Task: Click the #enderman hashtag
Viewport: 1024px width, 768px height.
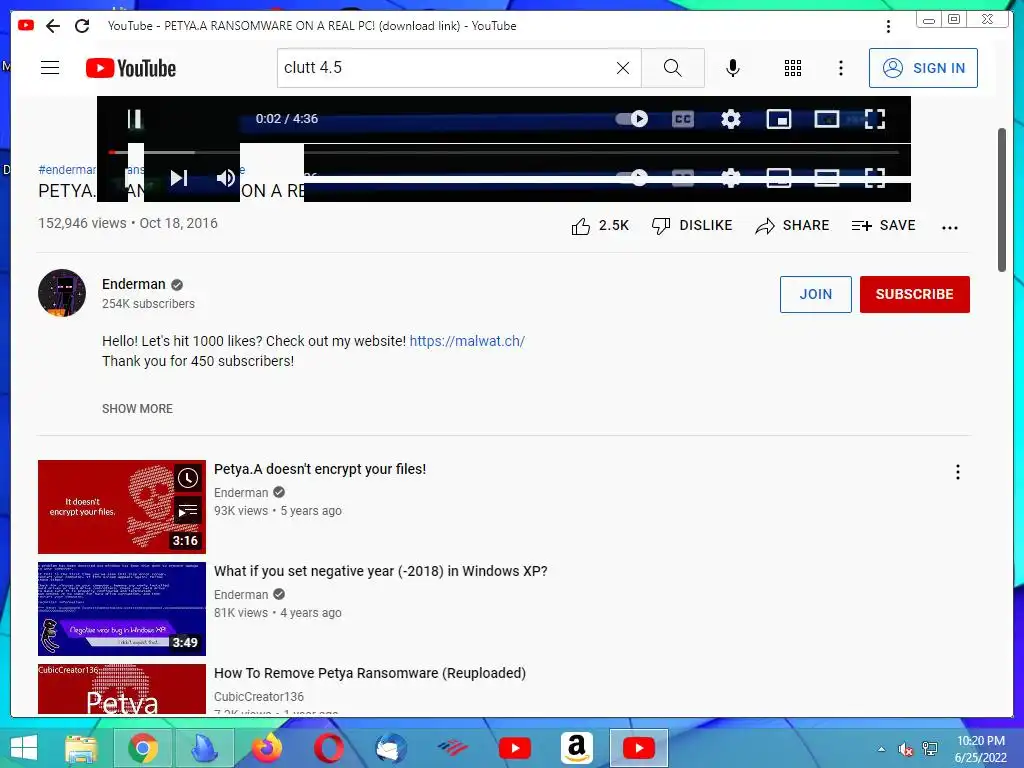Action: tap(67, 170)
